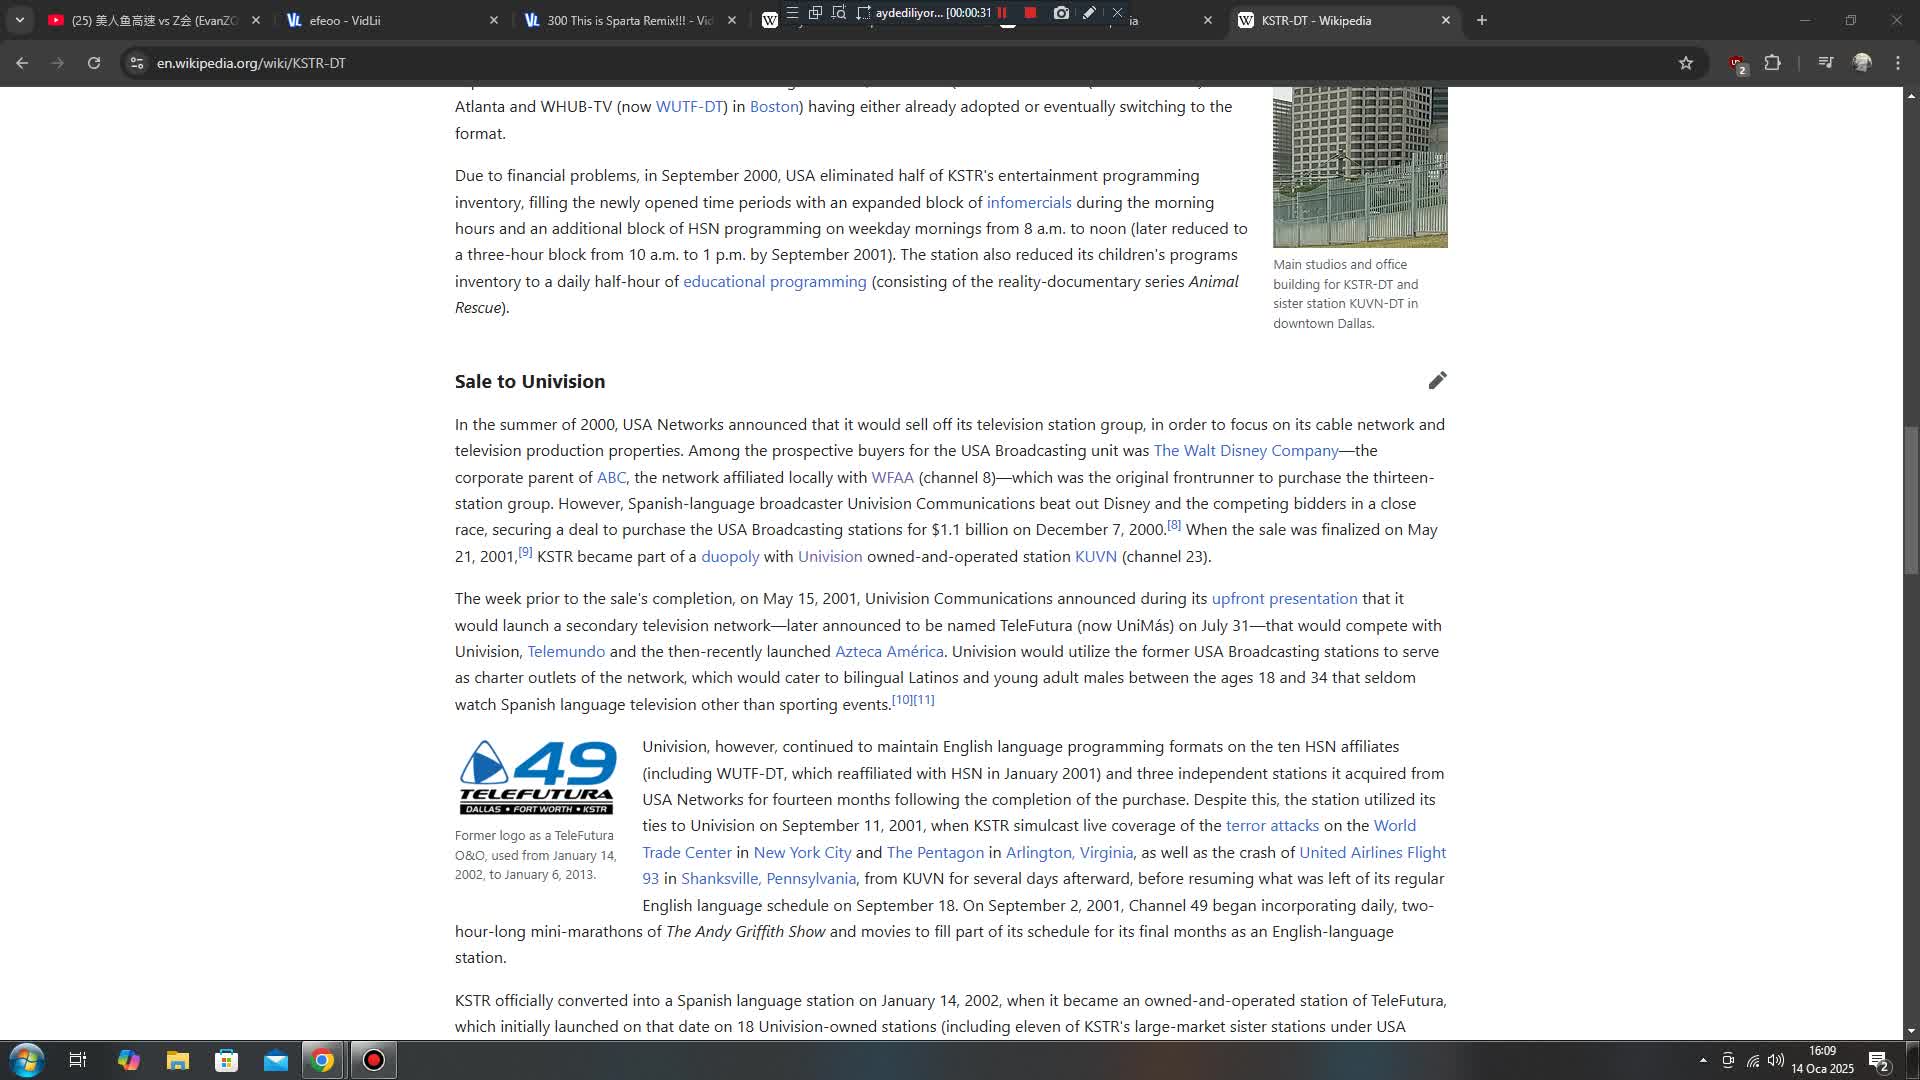Open the Chrome three-dot menu
Screen dimensions: 1920x1080
tap(1898, 63)
